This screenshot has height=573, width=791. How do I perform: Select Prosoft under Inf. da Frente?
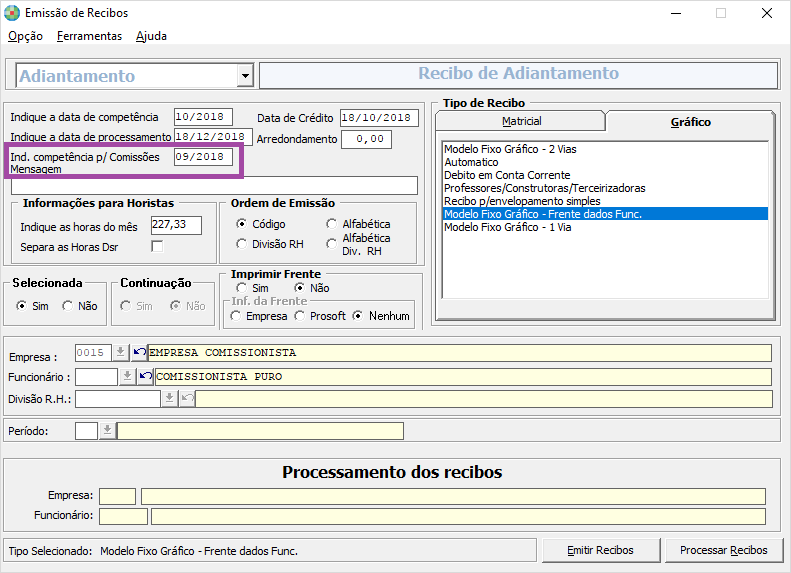[x=300, y=316]
